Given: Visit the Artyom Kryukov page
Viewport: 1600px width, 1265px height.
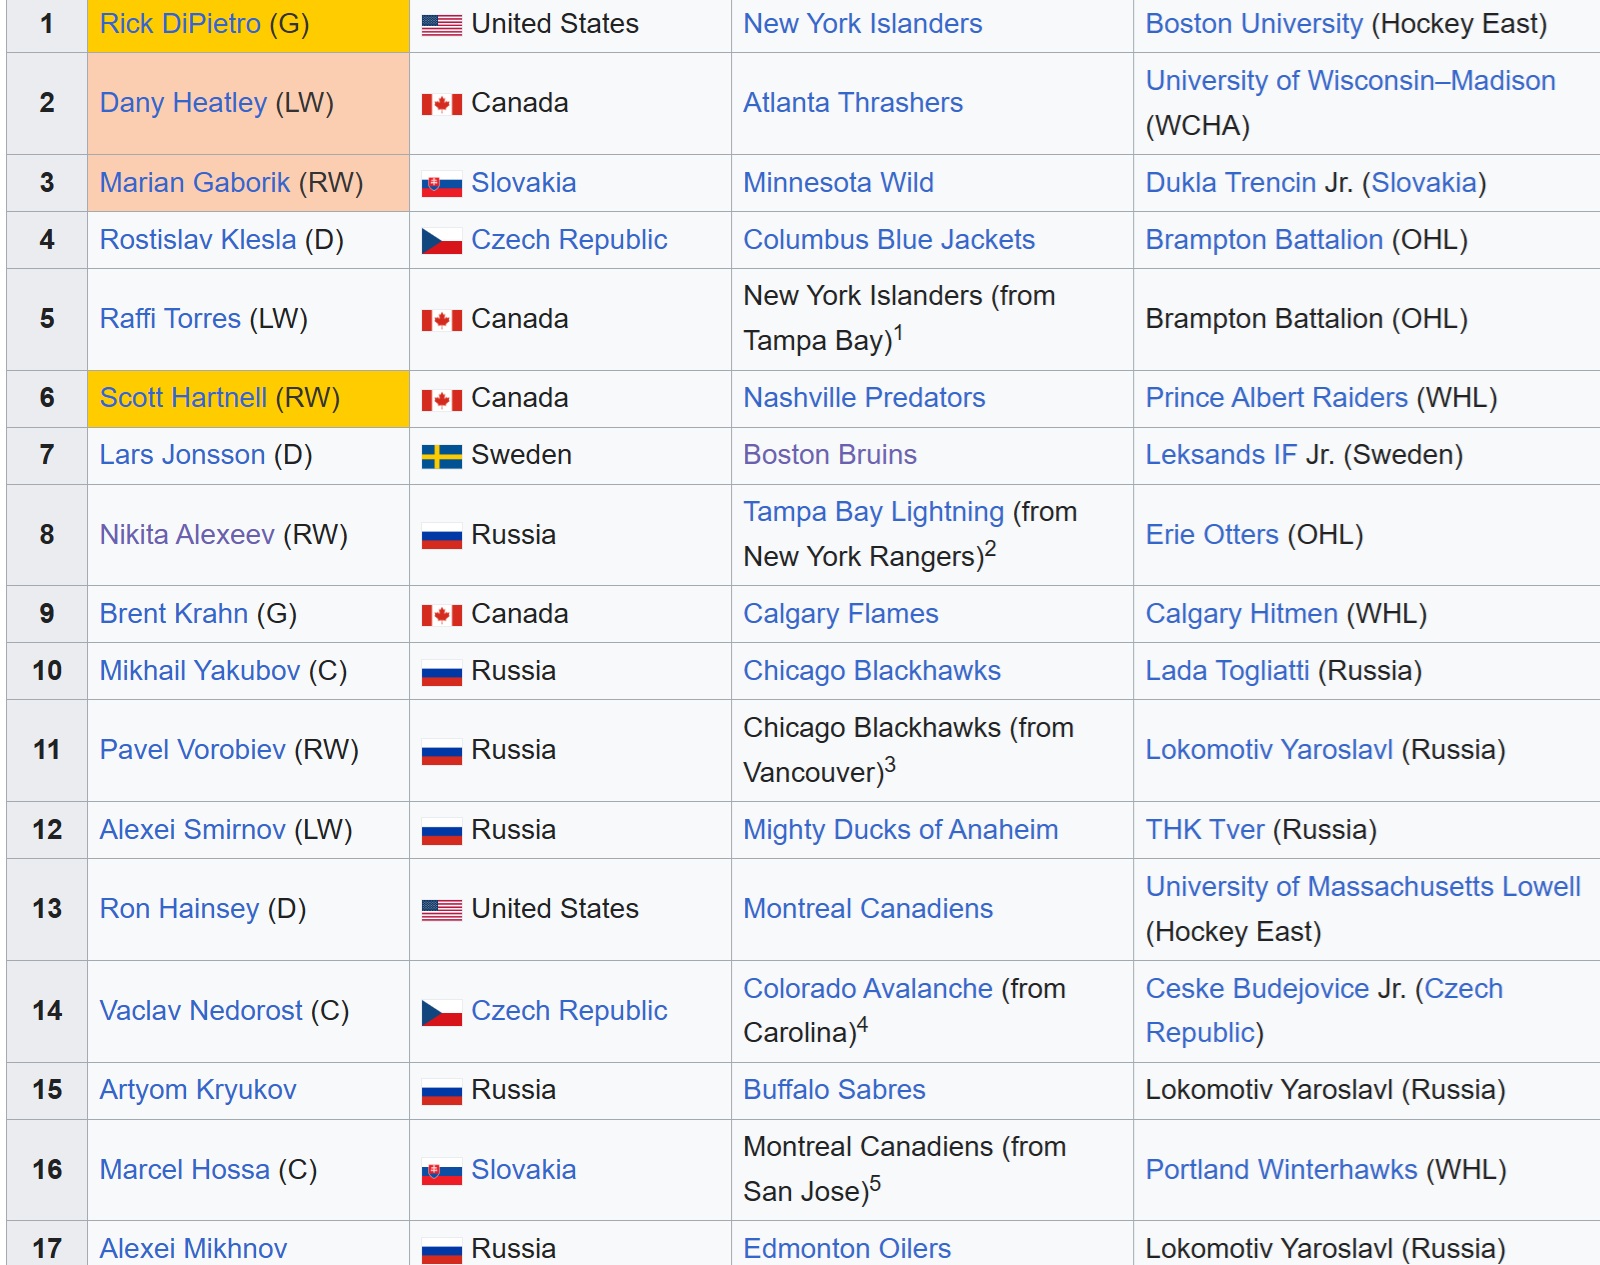Looking at the screenshot, I should 198,1090.
